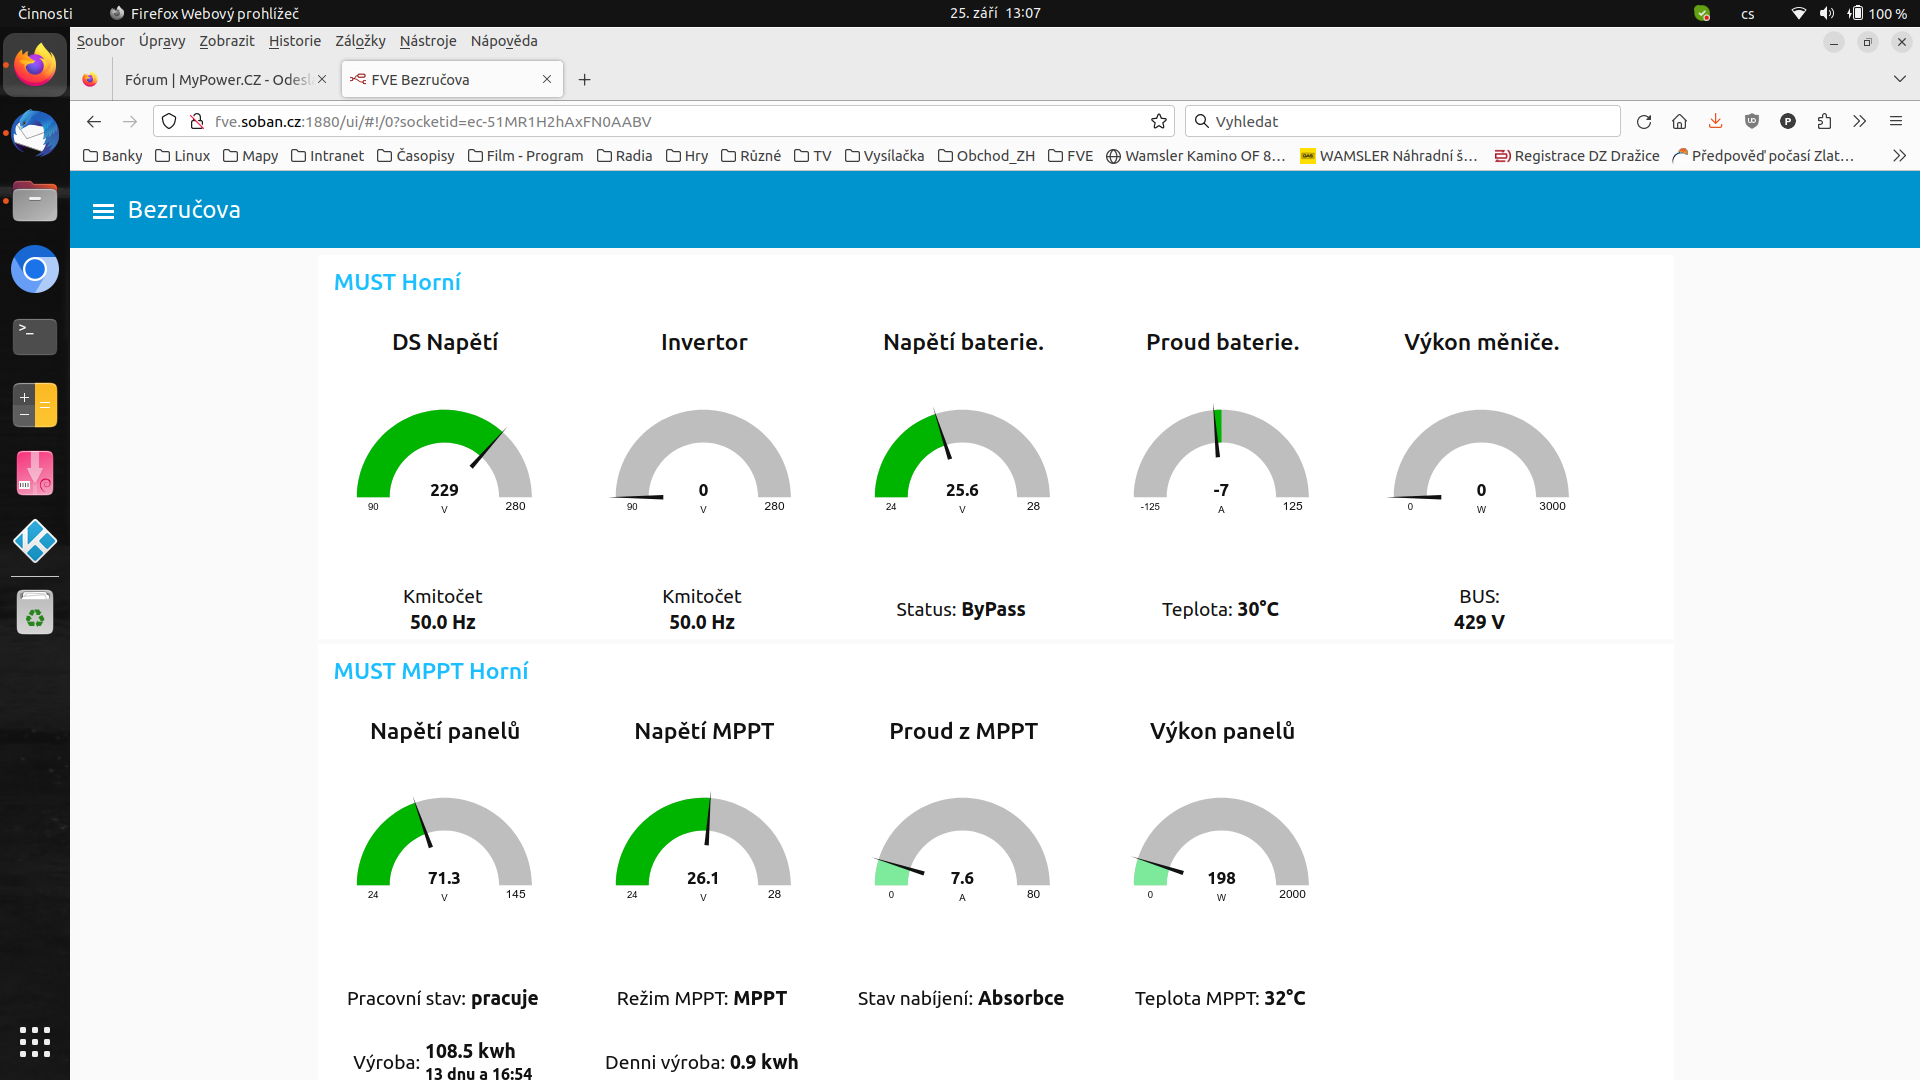Go back to the previous page
This screenshot has width=1920, height=1080.
(x=94, y=122)
